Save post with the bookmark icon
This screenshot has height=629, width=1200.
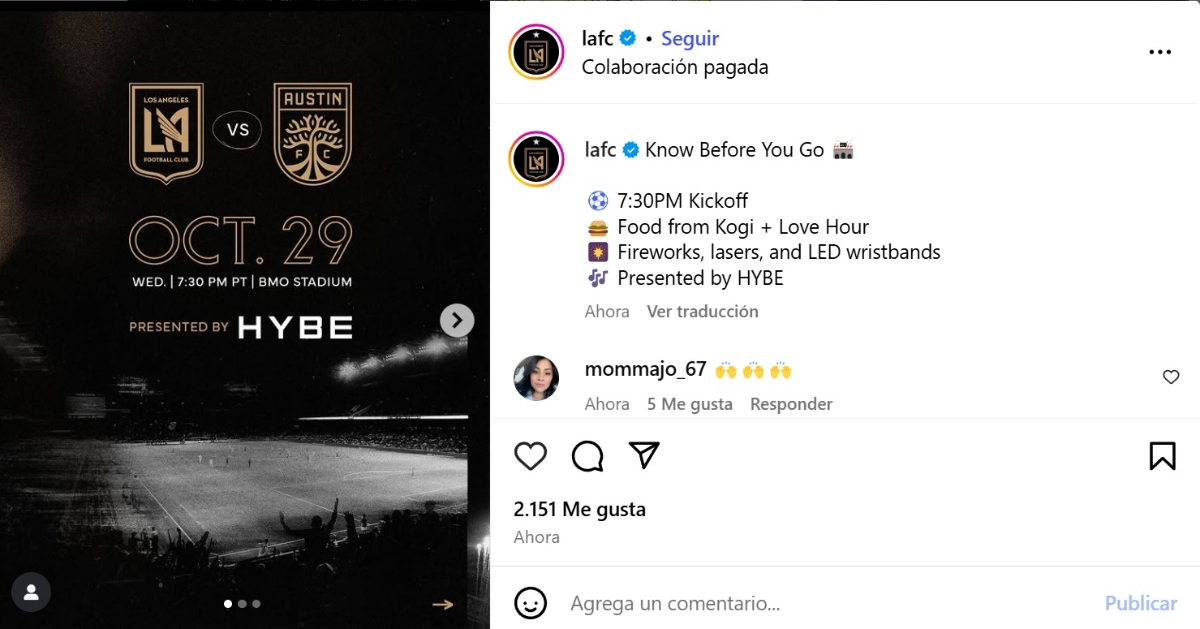coord(1162,456)
